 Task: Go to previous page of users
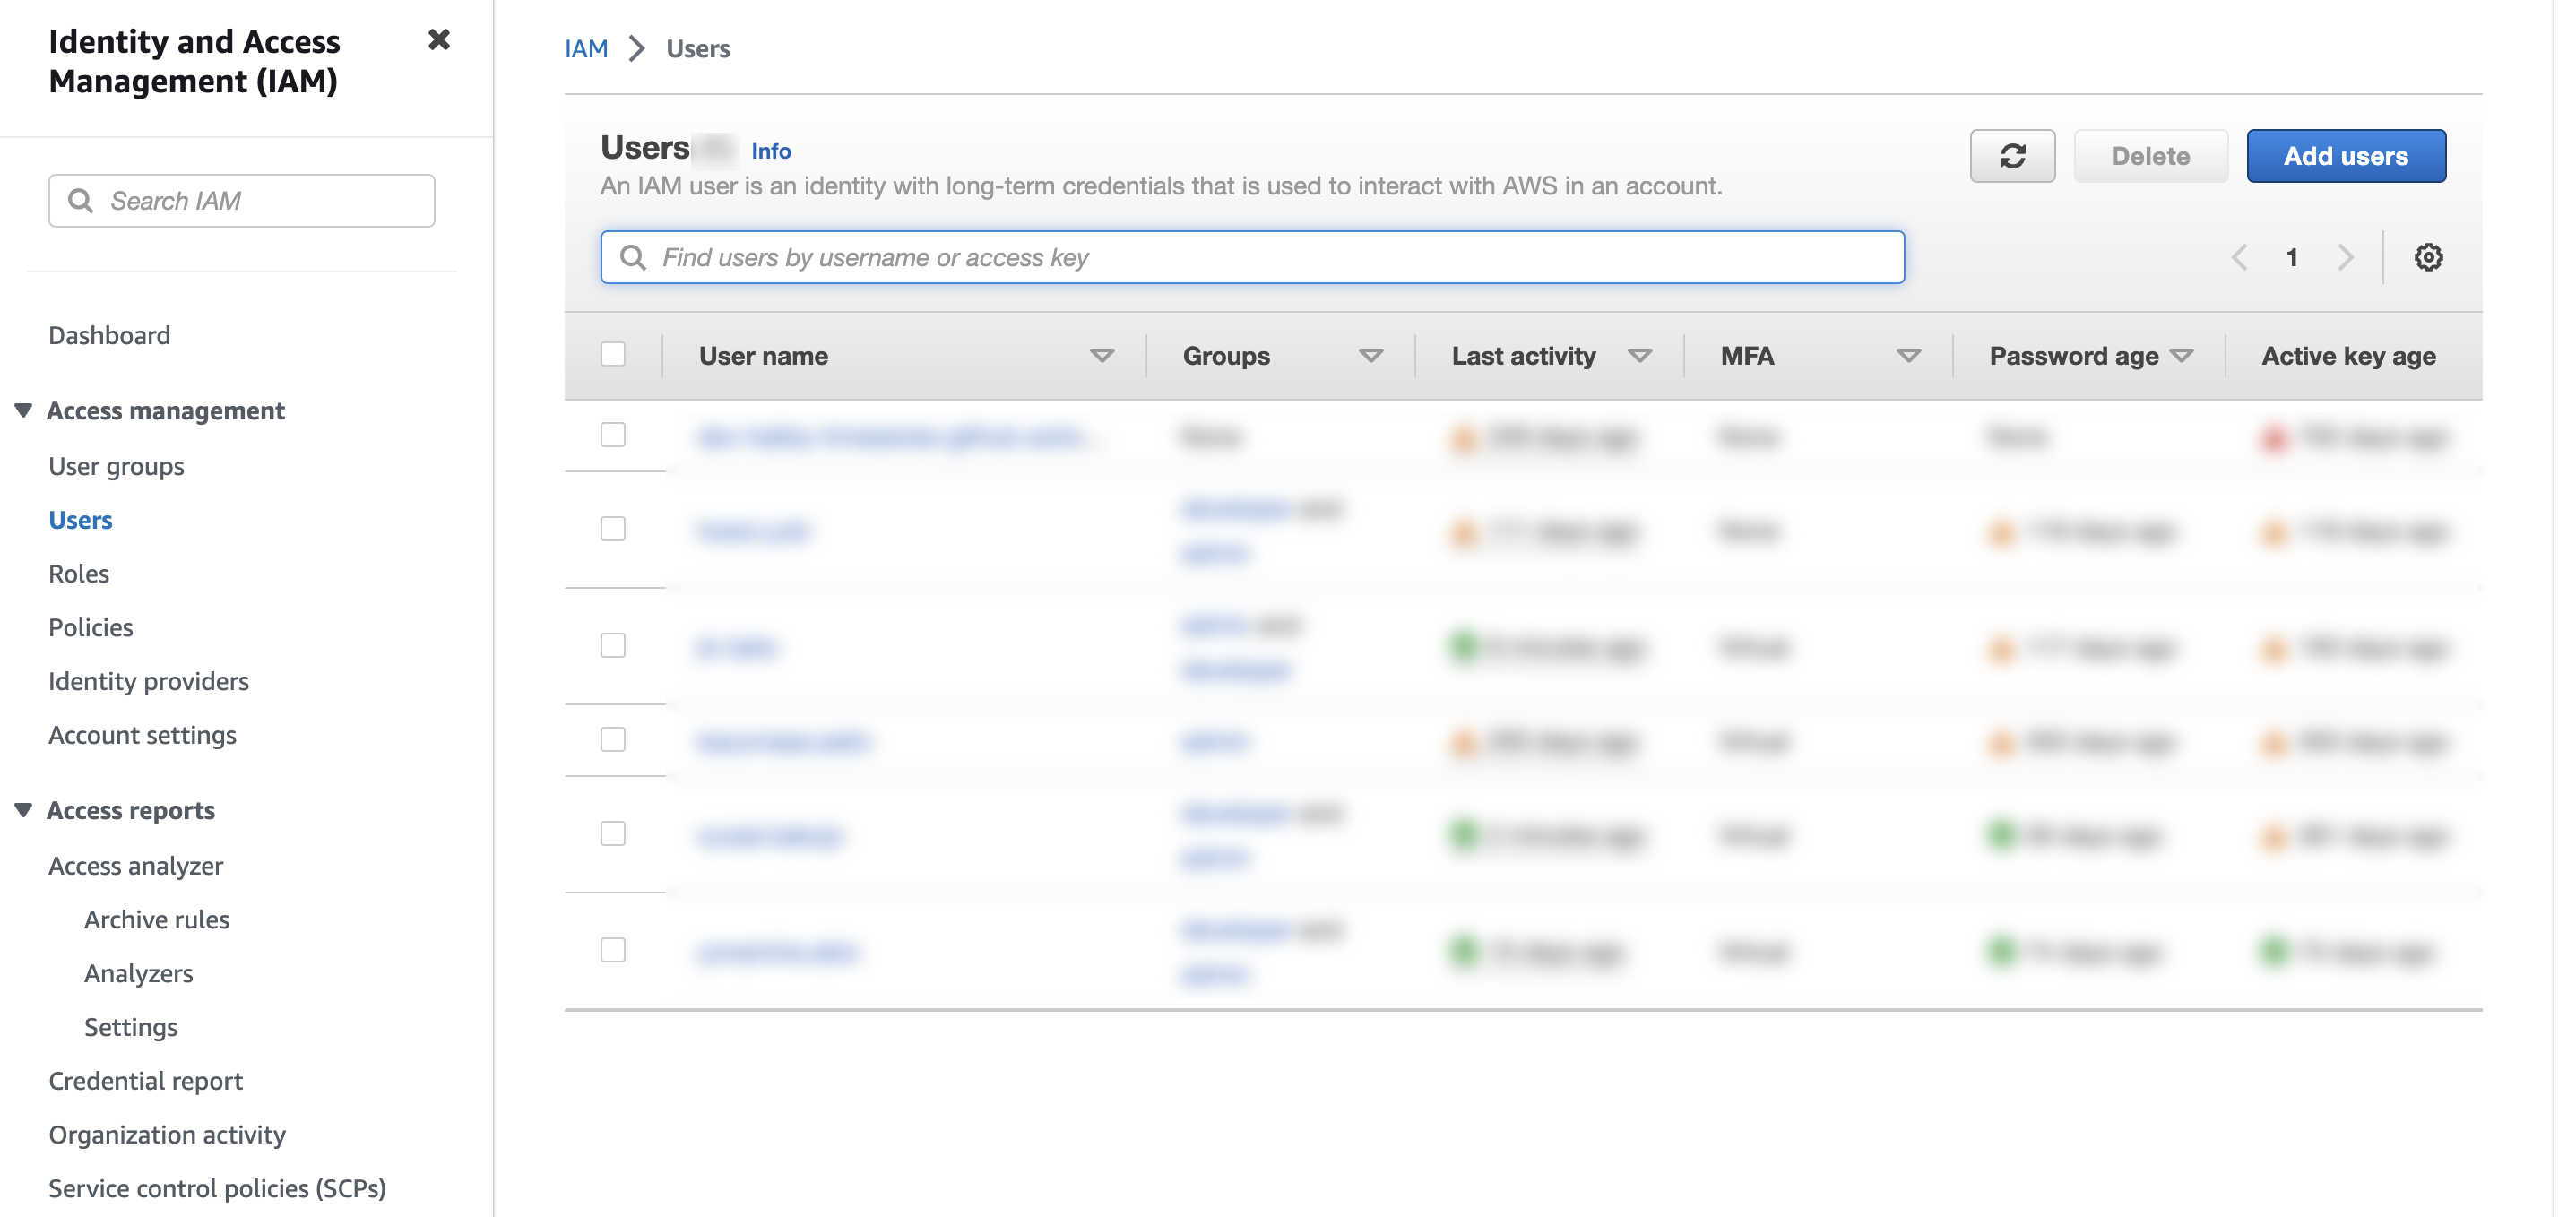coord(2239,258)
